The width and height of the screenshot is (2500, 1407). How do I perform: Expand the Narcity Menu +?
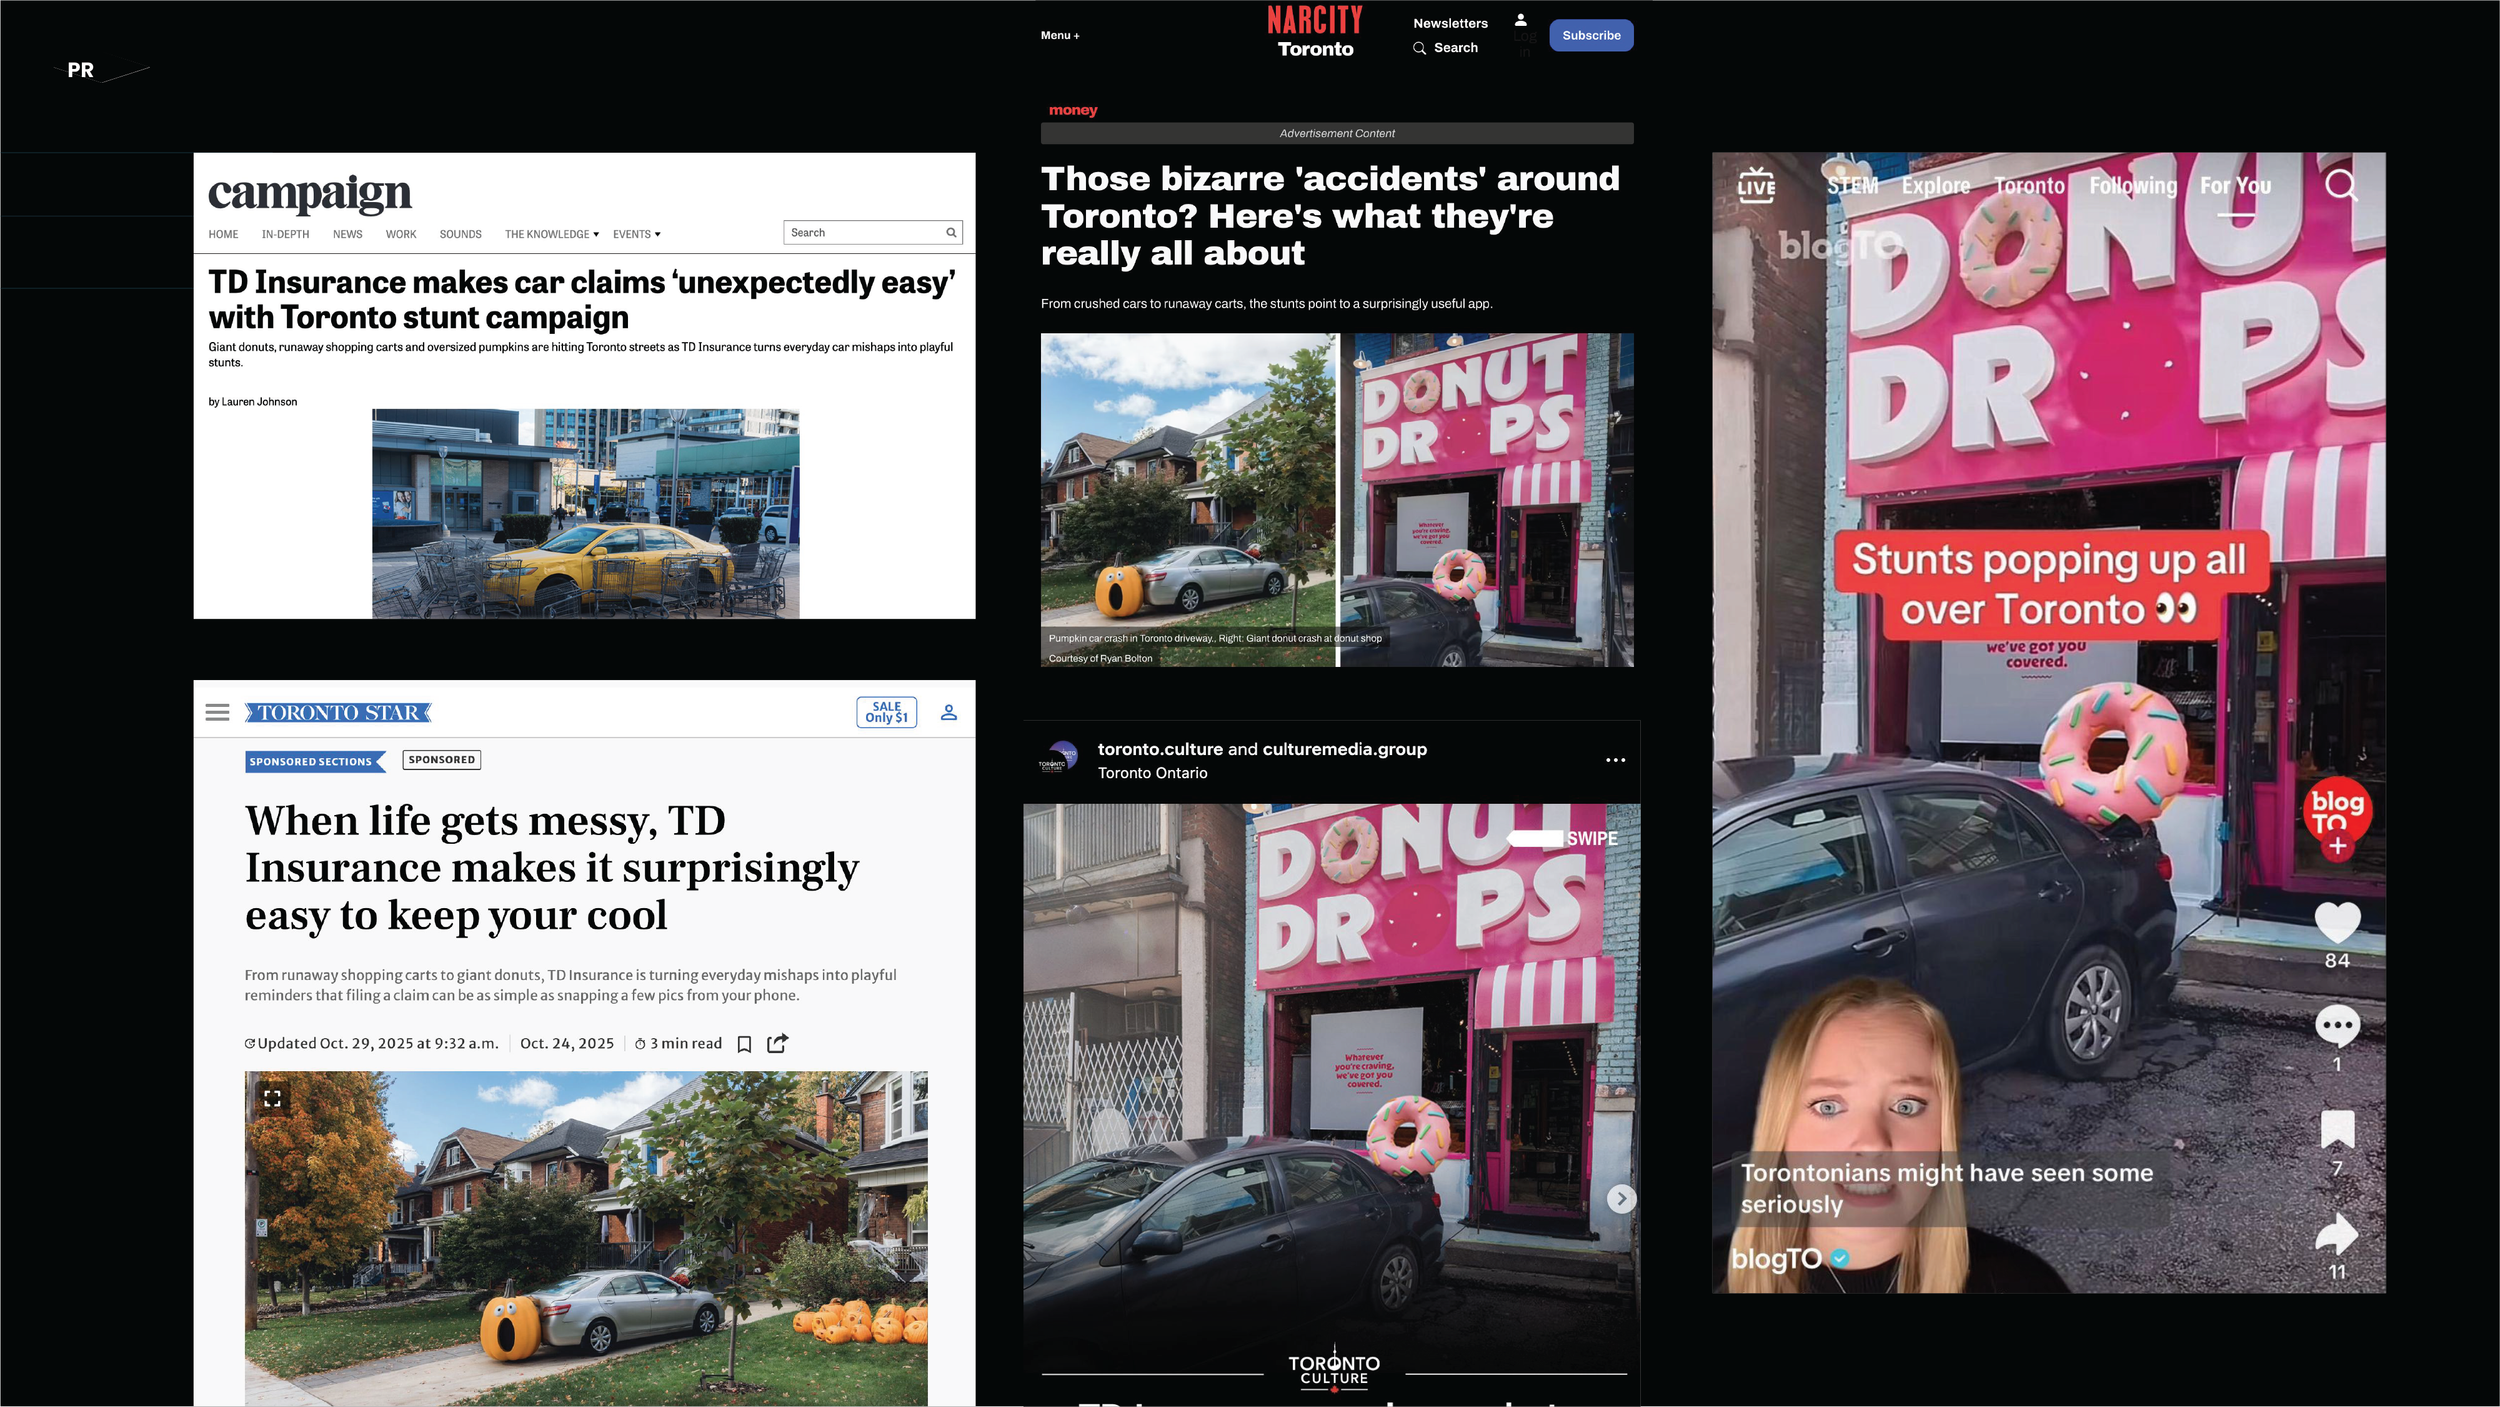(1060, 35)
